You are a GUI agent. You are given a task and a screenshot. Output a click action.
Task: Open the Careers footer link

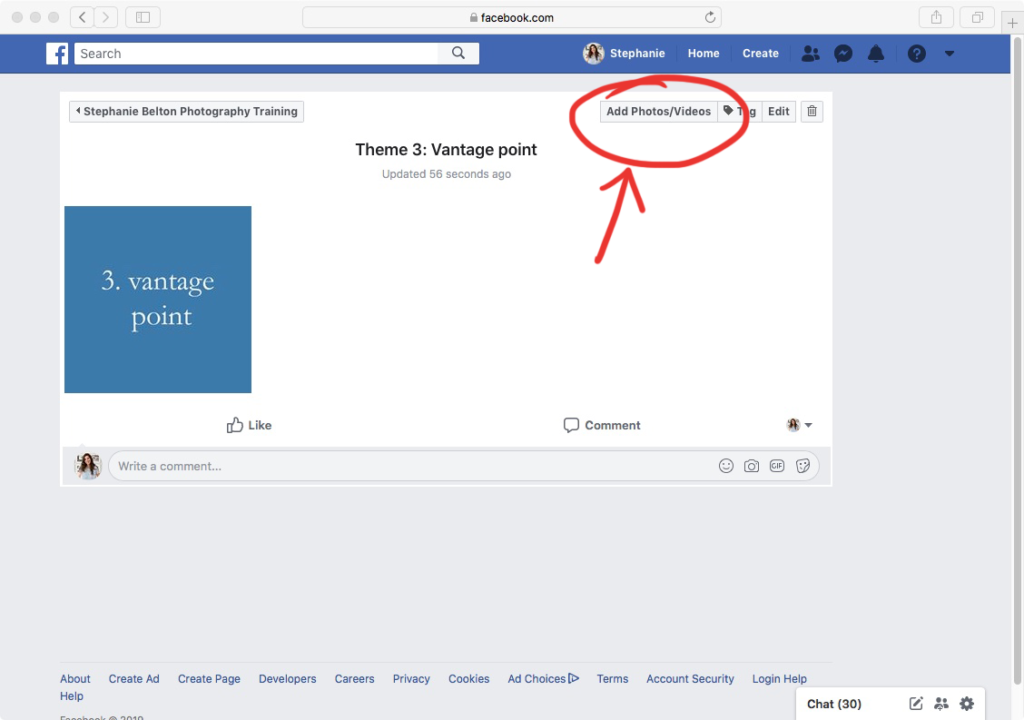[355, 679]
